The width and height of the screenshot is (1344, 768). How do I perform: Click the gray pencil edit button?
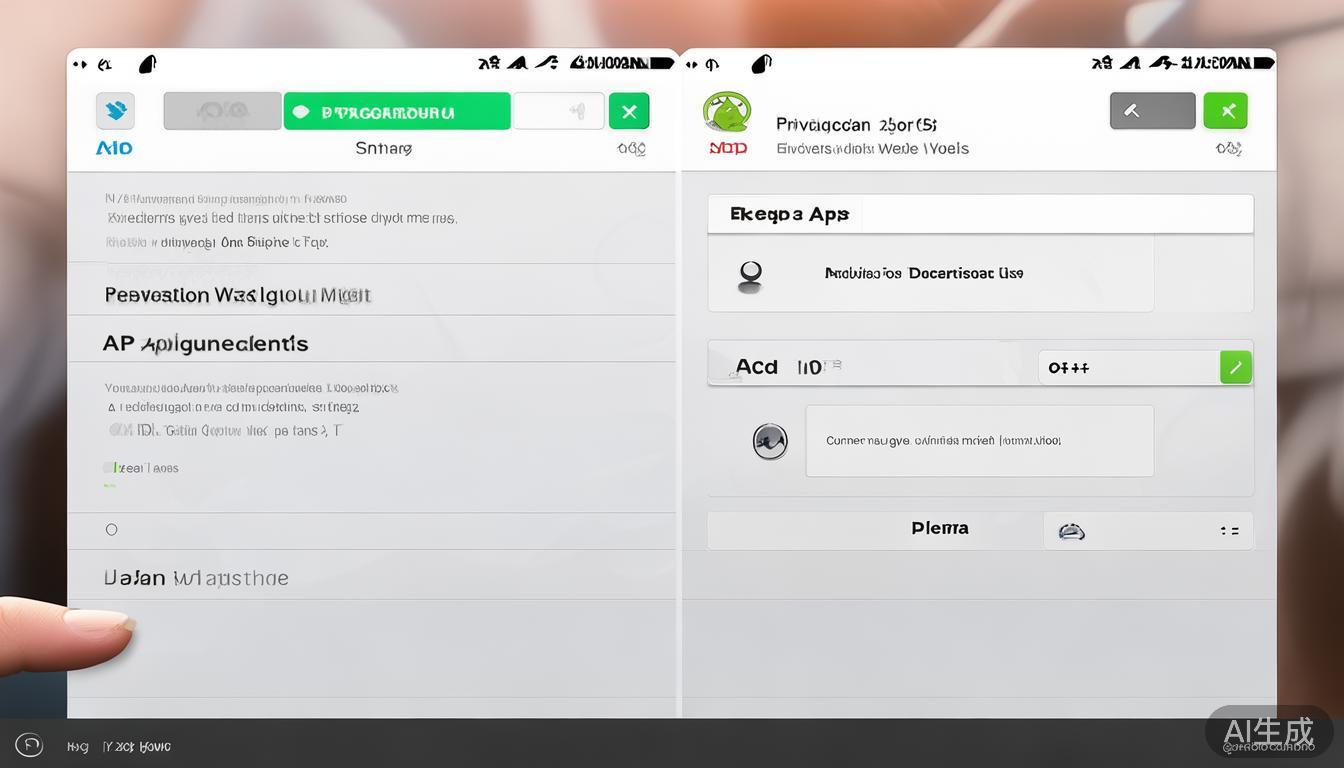(x=1152, y=111)
